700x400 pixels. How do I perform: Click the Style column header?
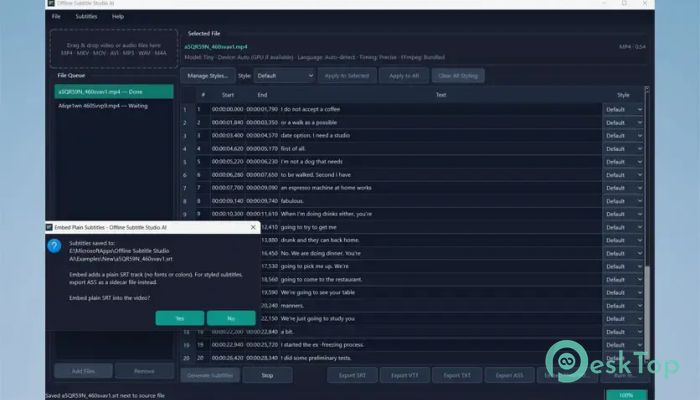click(x=623, y=95)
